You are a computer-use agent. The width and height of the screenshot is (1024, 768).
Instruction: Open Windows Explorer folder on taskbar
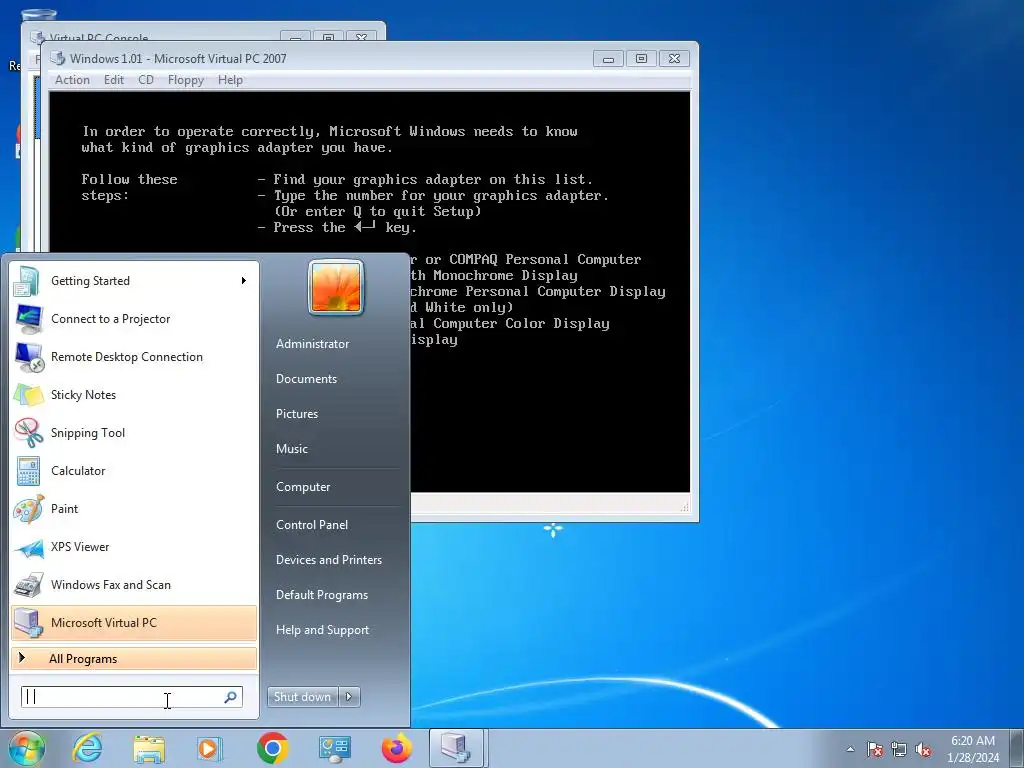coord(149,748)
